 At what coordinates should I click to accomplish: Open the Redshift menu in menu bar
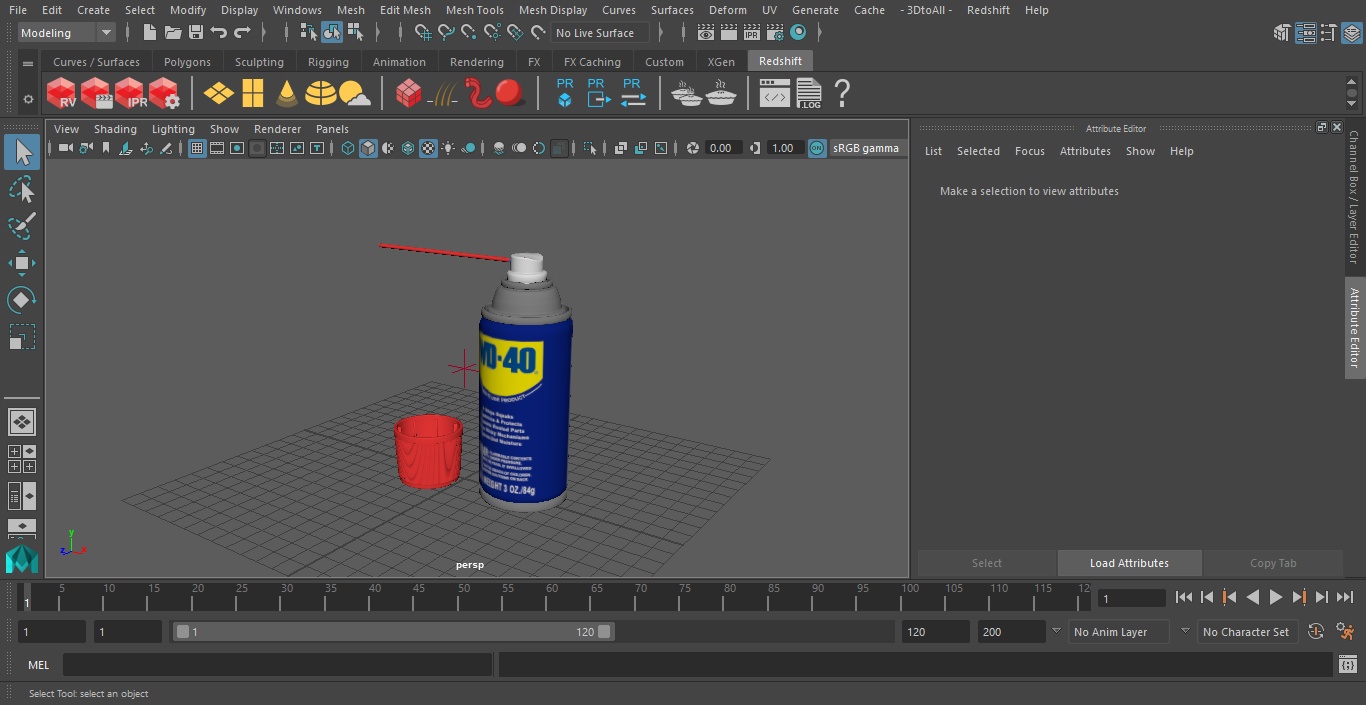988,10
